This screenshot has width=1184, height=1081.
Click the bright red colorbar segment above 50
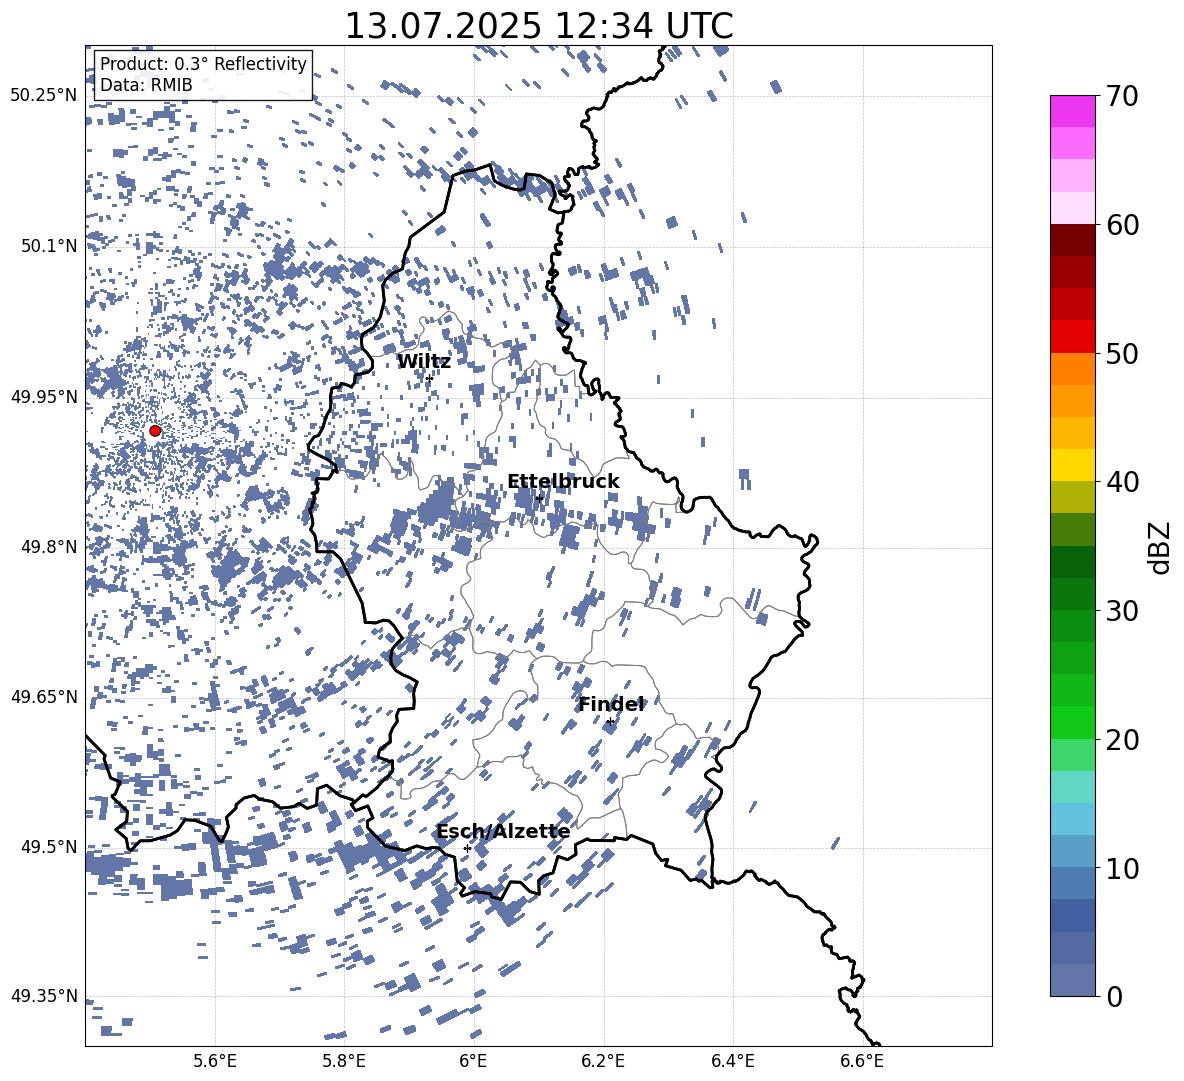point(1072,337)
